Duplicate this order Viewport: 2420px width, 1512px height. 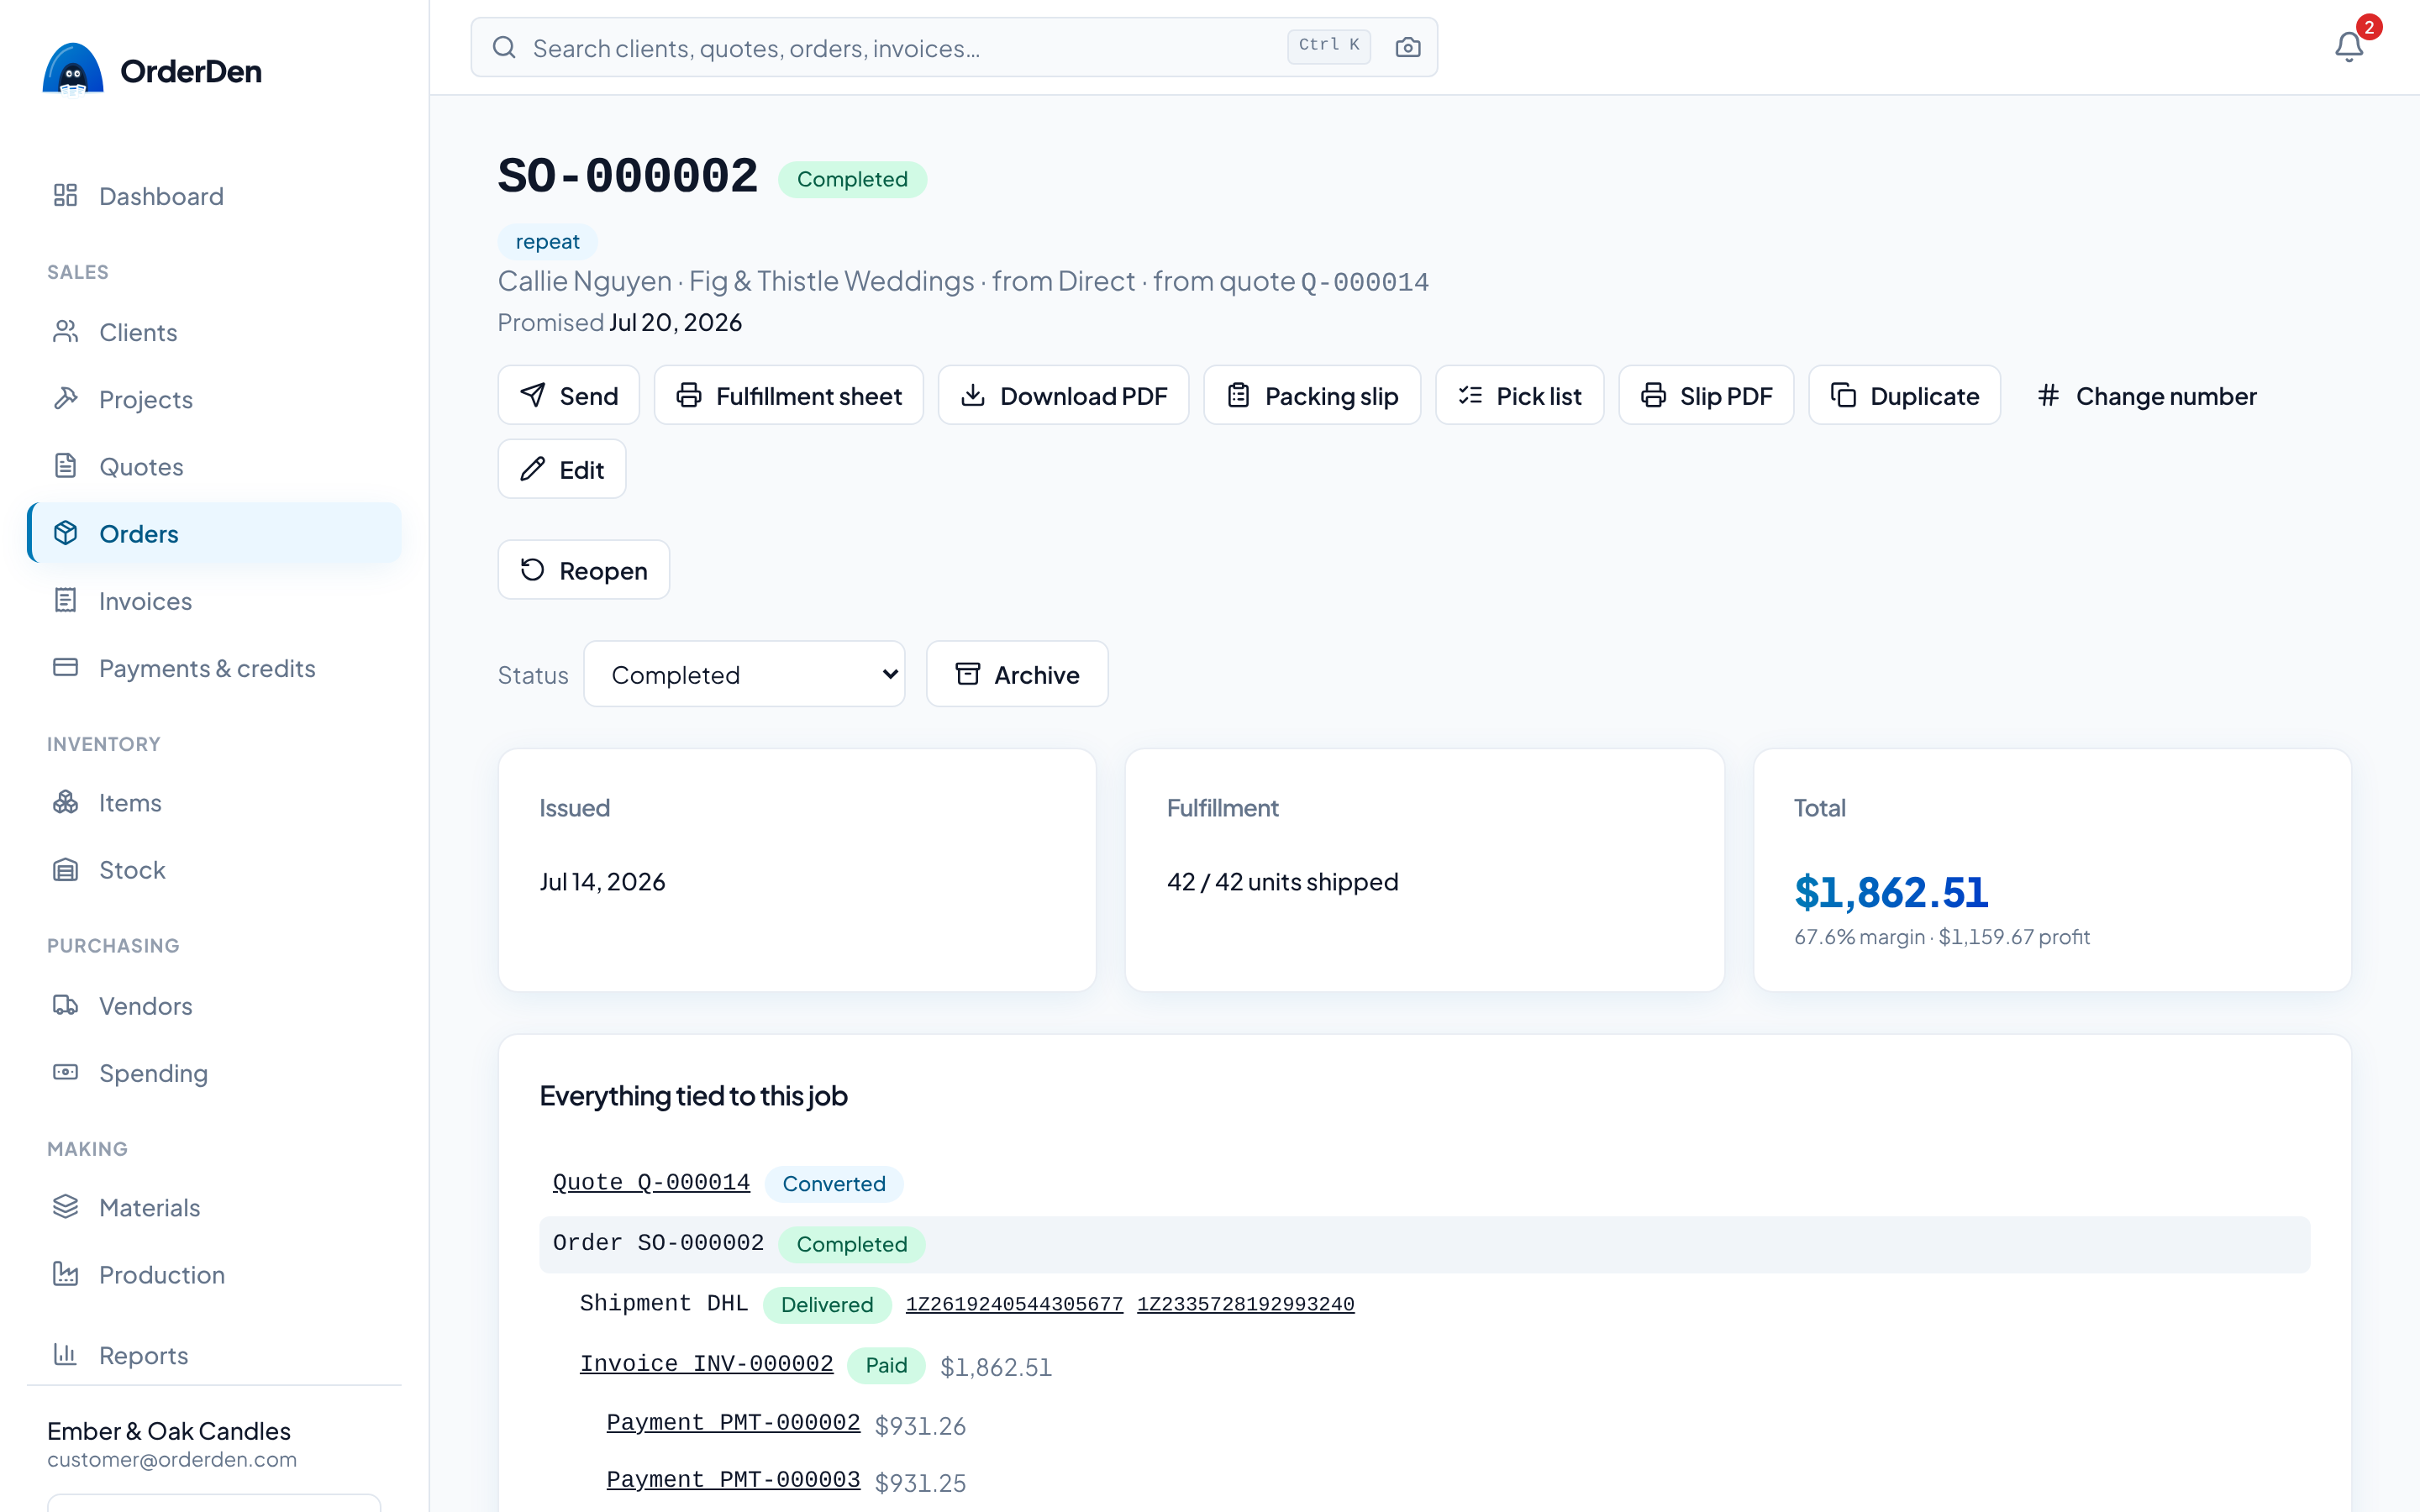tap(1904, 395)
